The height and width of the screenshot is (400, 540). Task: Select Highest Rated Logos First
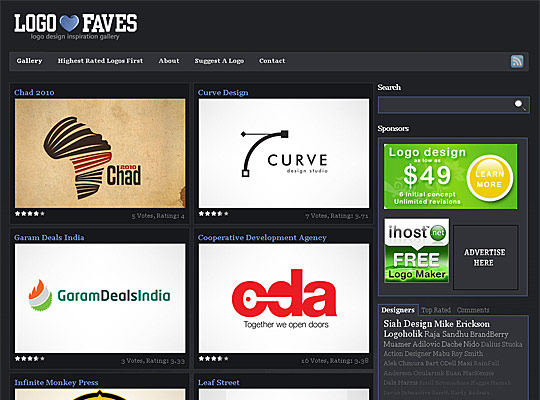(100, 61)
